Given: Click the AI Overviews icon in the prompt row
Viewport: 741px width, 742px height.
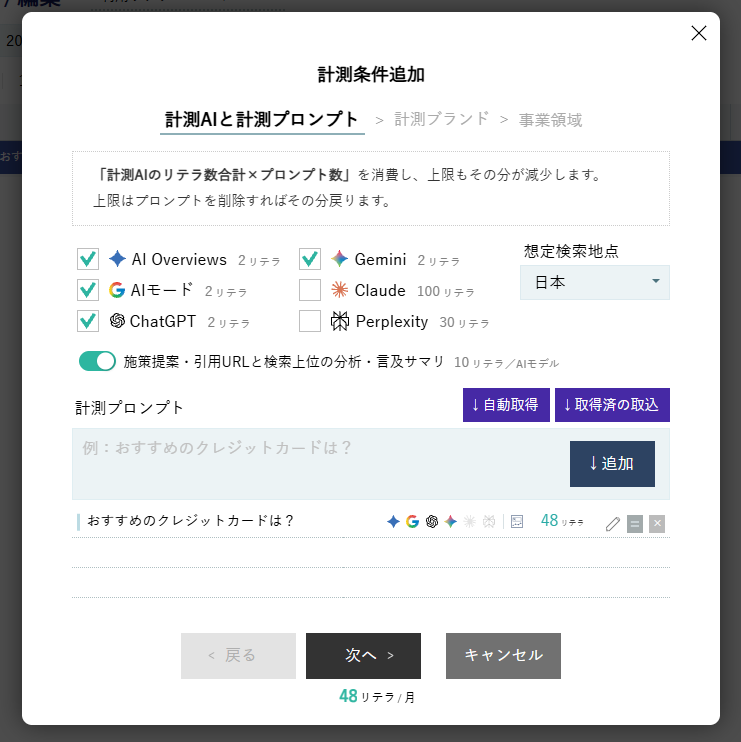Looking at the screenshot, I should point(393,521).
